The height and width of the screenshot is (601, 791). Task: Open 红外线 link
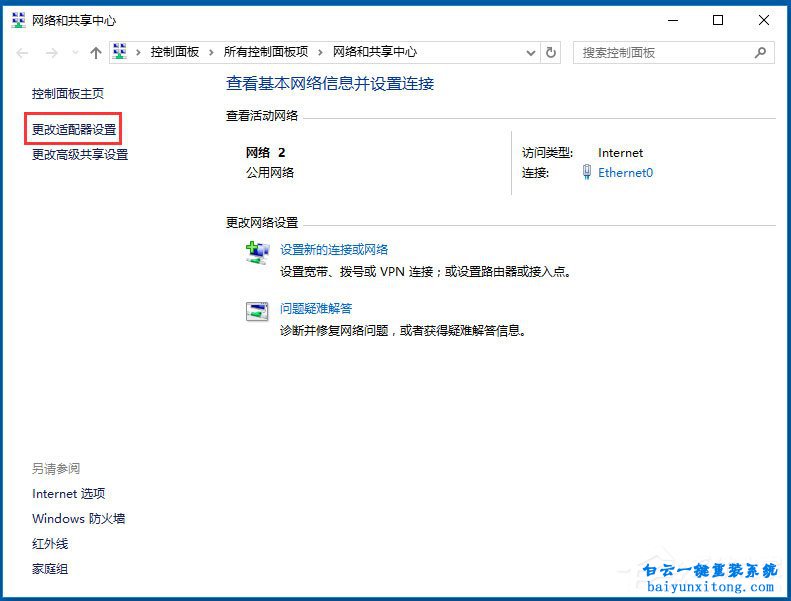pos(50,544)
